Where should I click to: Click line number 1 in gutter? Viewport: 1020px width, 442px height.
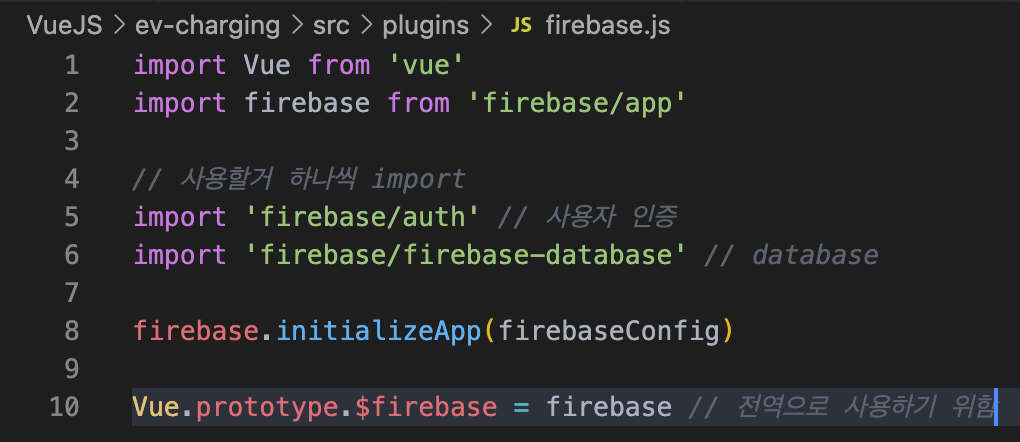point(72,65)
